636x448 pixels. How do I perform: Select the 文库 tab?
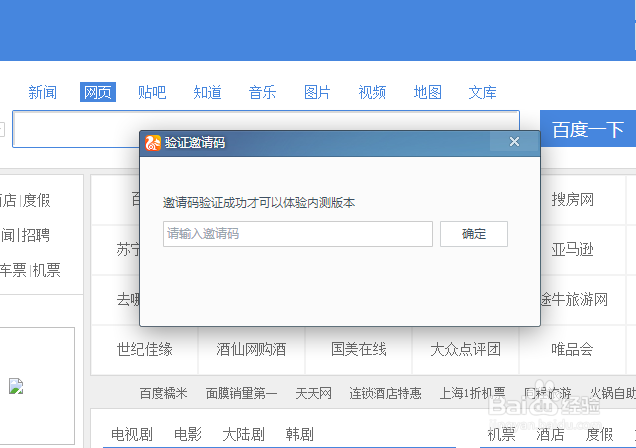coord(482,92)
